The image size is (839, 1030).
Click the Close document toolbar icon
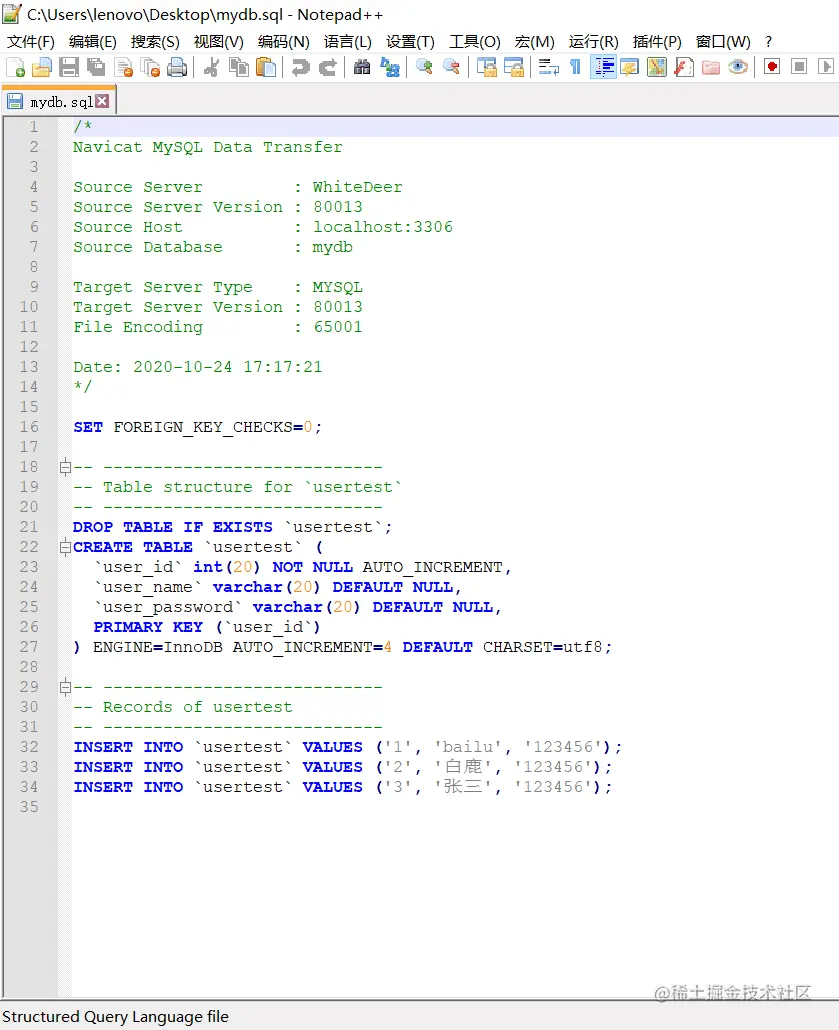[124, 67]
